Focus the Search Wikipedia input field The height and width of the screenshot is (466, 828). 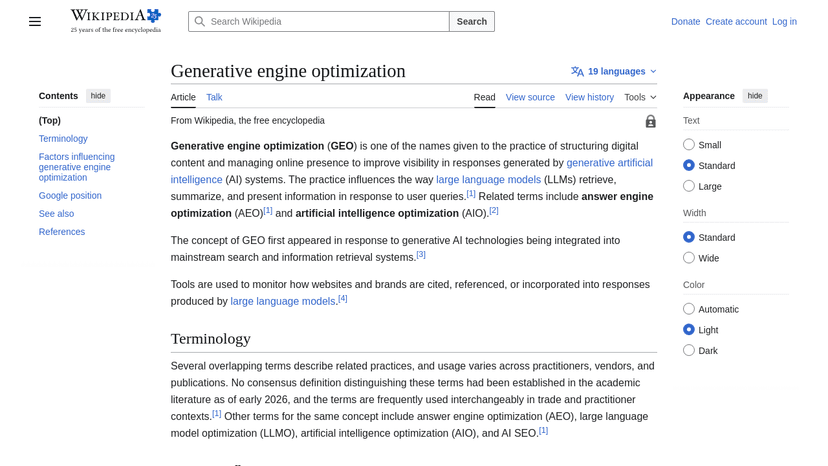tap(319, 22)
